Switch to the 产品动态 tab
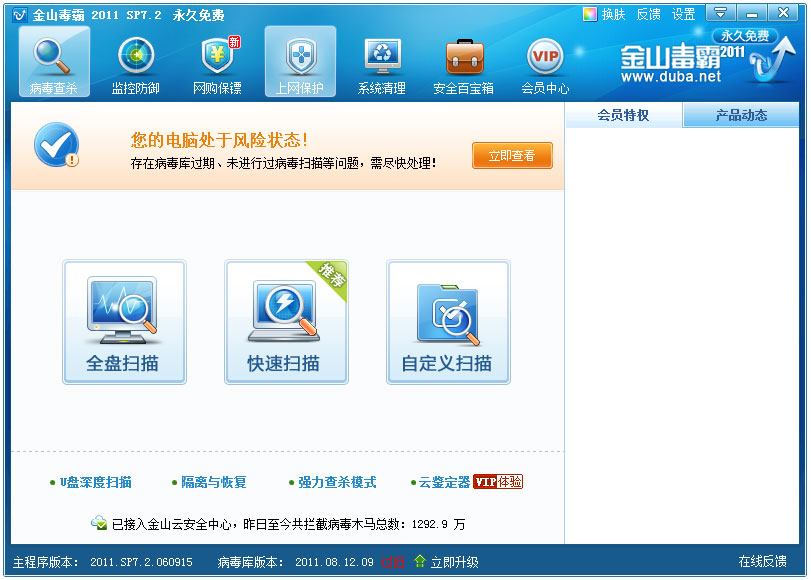The height and width of the screenshot is (580, 811). pyautogui.click(x=741, y=115)
